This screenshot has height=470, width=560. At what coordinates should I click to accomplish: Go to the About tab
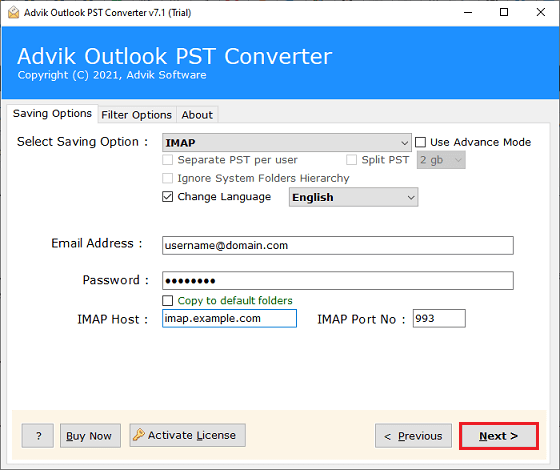tap(197, 115)
